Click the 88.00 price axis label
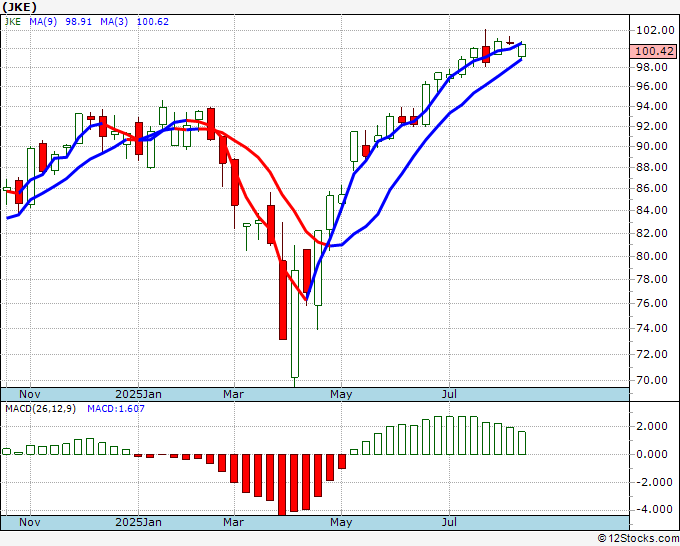This screenshot has height=546, width=680. pyautogui.click(x=652, y=167)
